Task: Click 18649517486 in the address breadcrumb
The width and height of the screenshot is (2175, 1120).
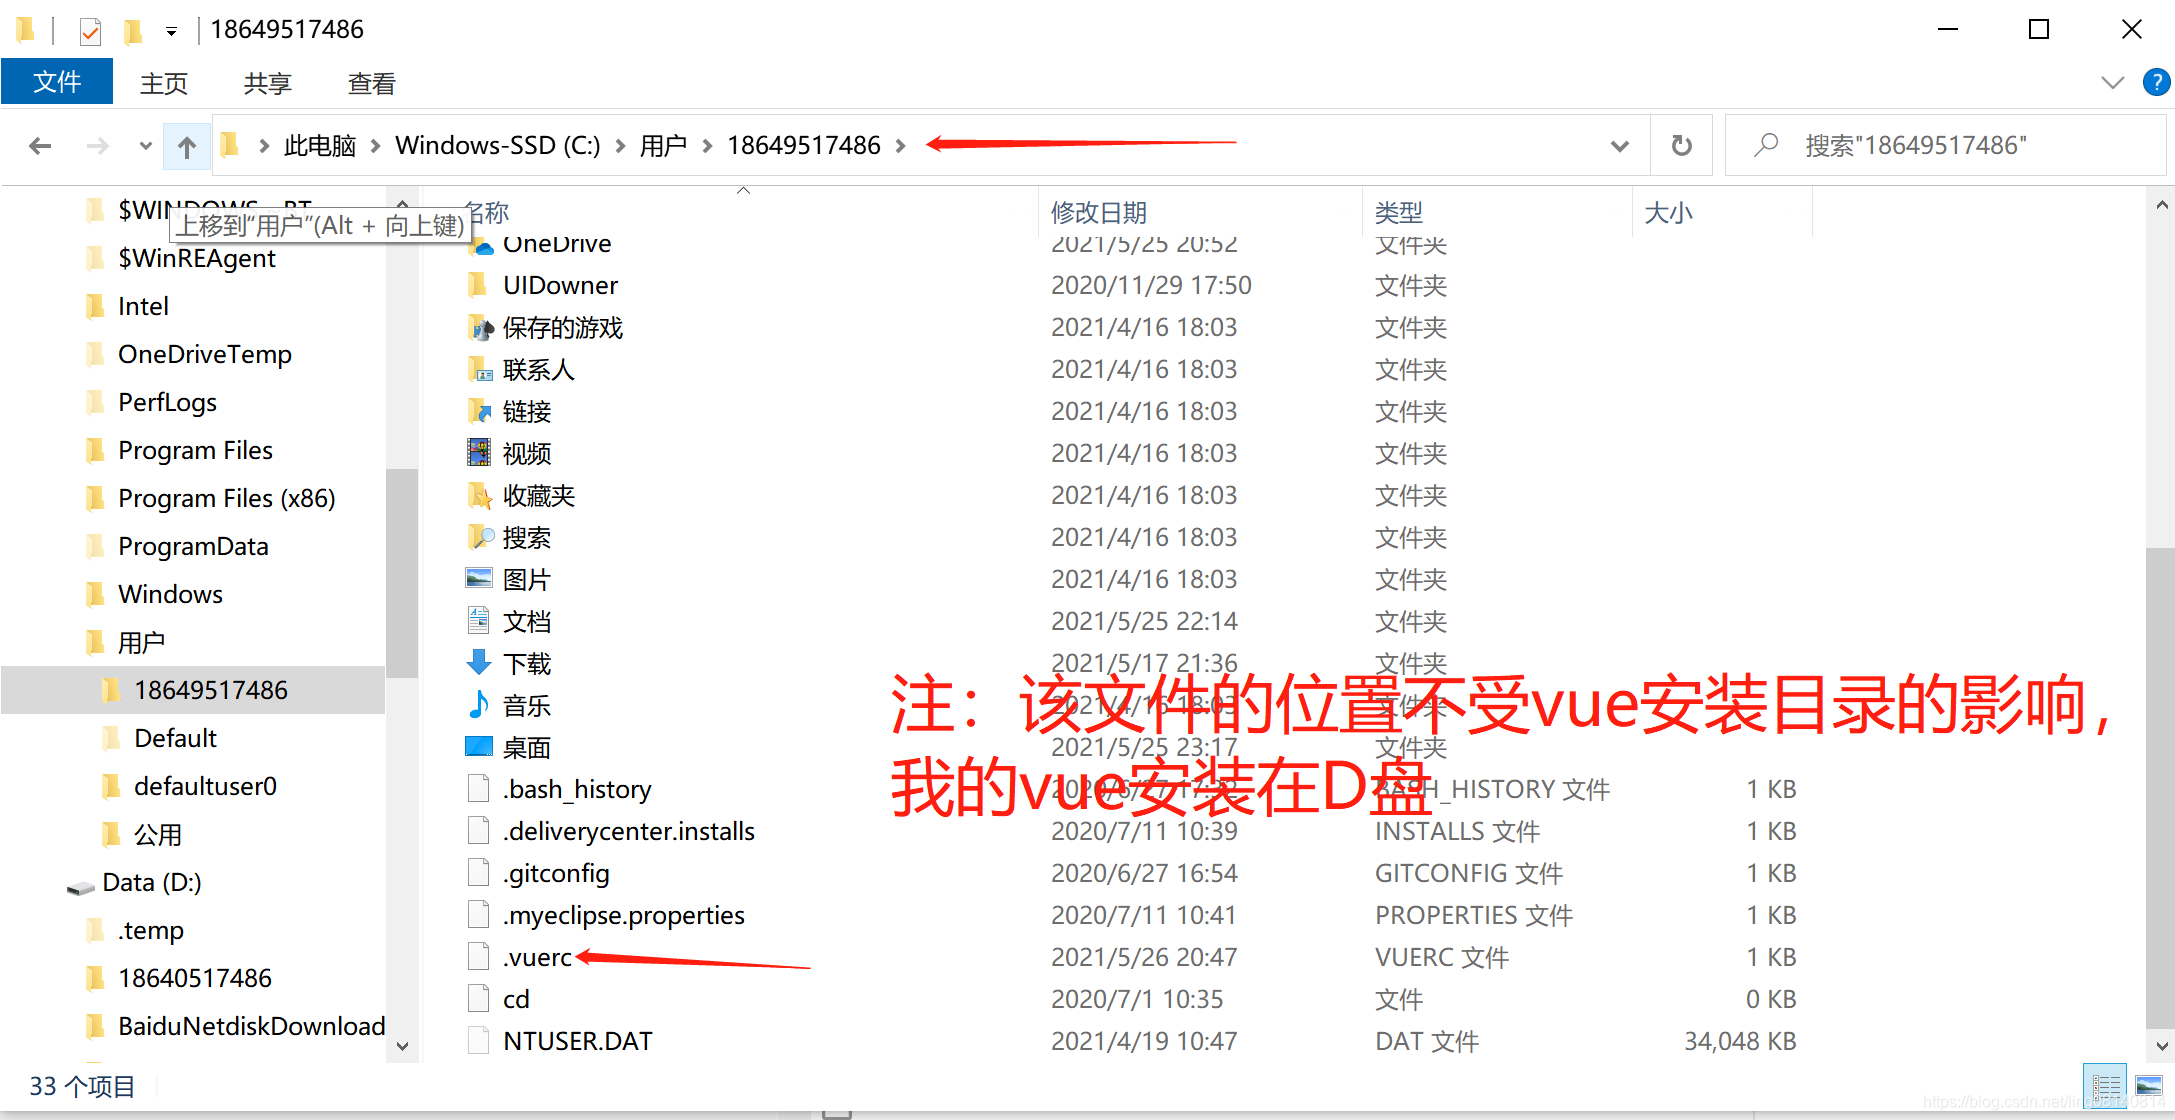Action: coord(804,146)
